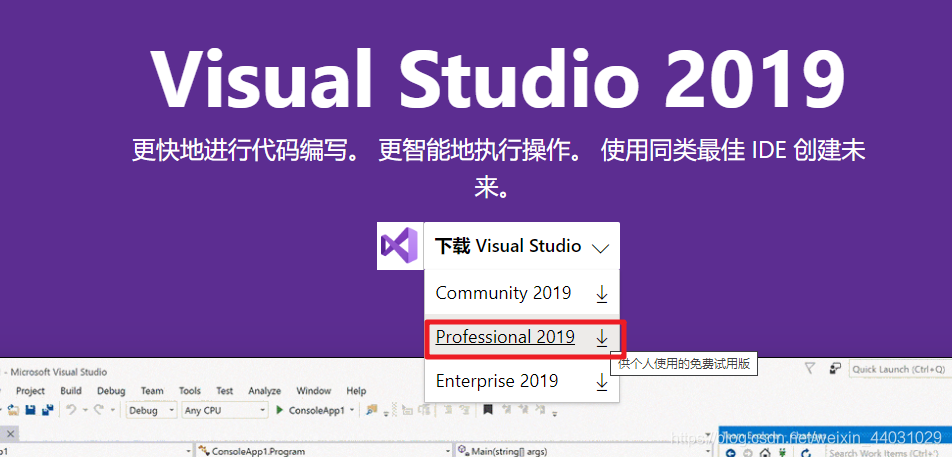Click the bookmark toolbar icon
Image resolution: width=952 pixels, height=457 pixels.
(x=488, y=410)
